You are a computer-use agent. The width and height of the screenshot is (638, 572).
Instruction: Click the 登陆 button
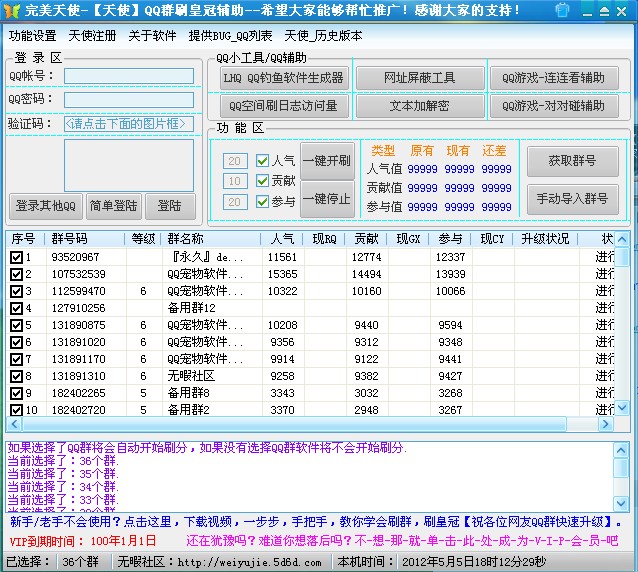tap(170, 206)
